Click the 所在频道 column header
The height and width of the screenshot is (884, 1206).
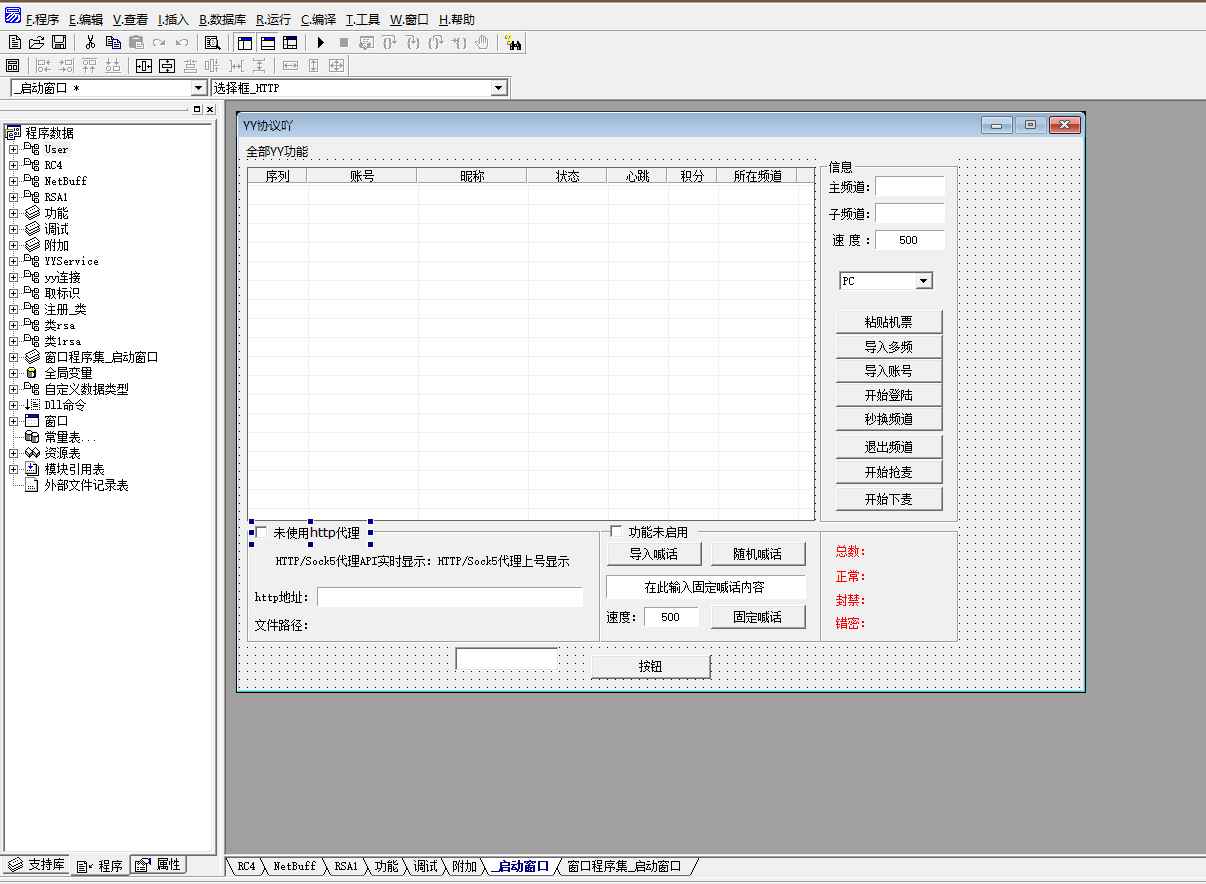click(x=757, y=176)
